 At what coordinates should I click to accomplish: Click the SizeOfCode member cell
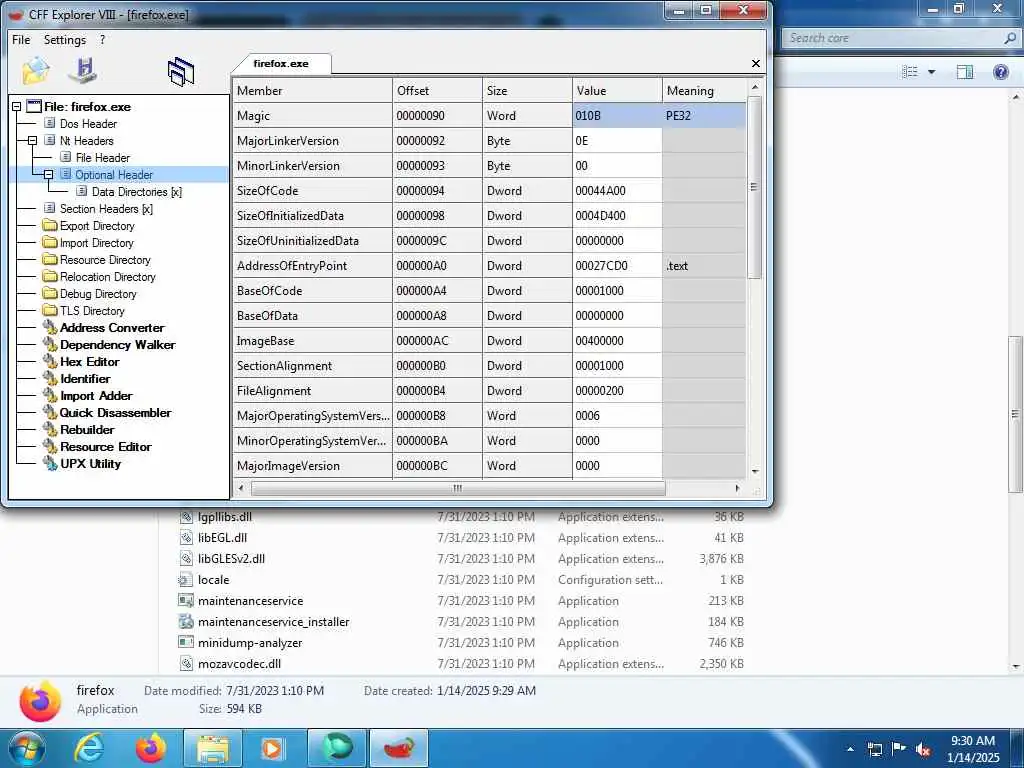(x=312, y=191)
